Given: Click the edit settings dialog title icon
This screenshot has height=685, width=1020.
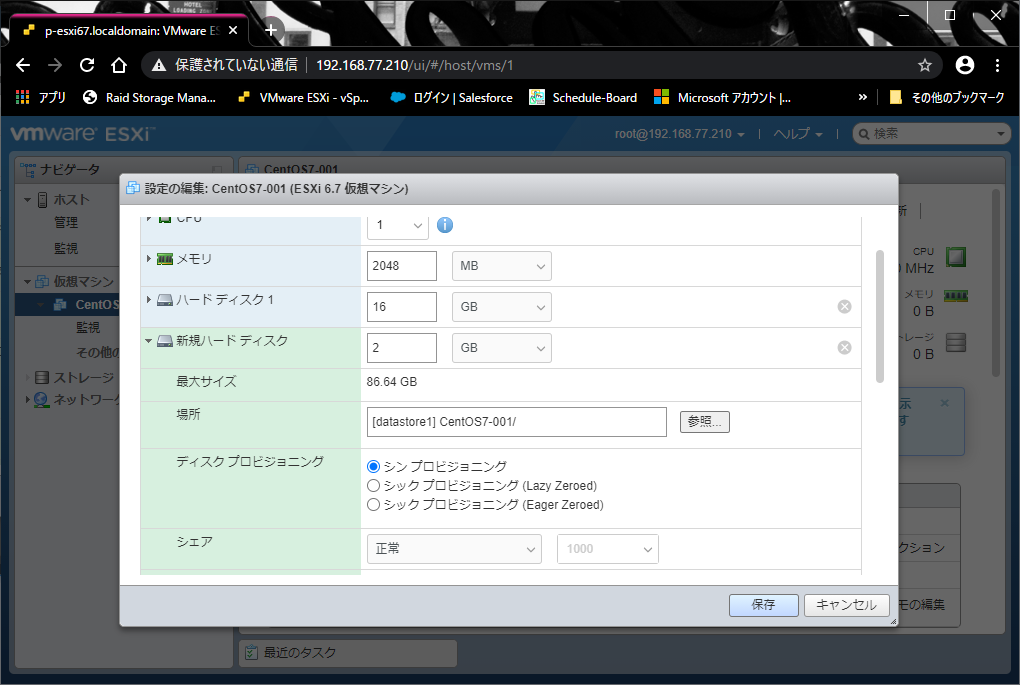Looking at the screenshot, I should tap(133, 189).
